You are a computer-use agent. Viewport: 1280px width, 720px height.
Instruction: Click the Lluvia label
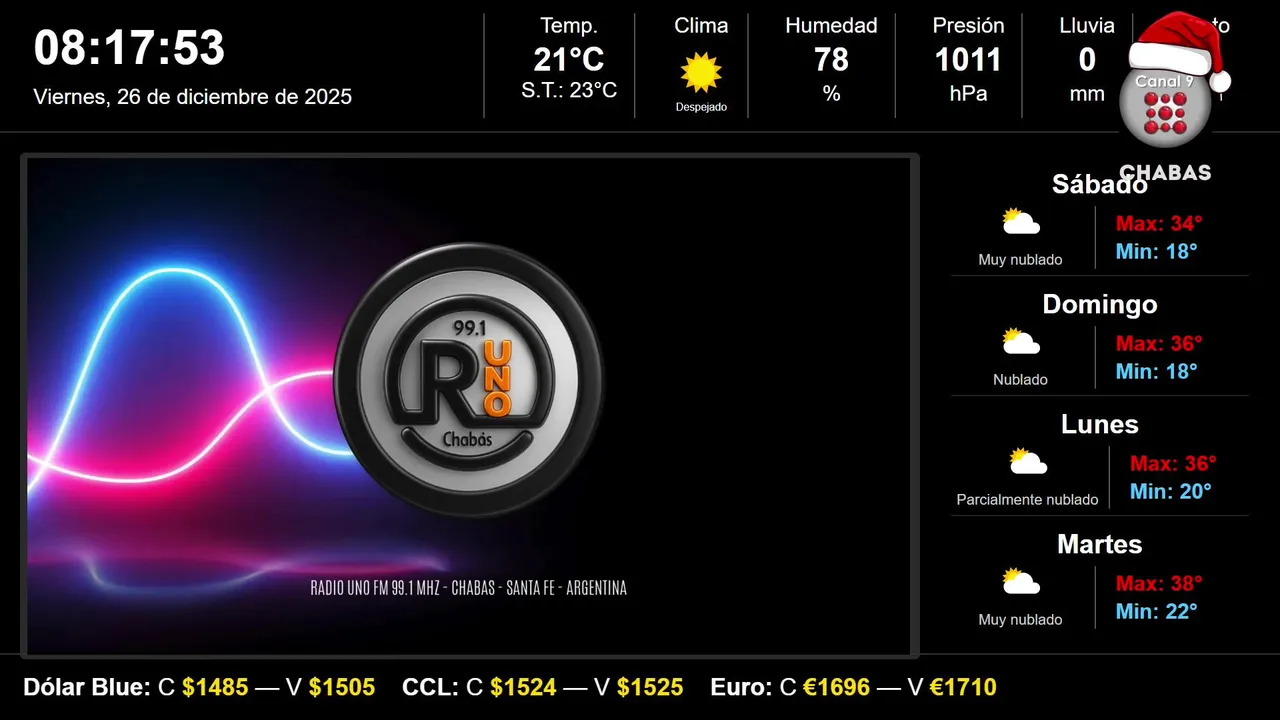pos(1087,26)
